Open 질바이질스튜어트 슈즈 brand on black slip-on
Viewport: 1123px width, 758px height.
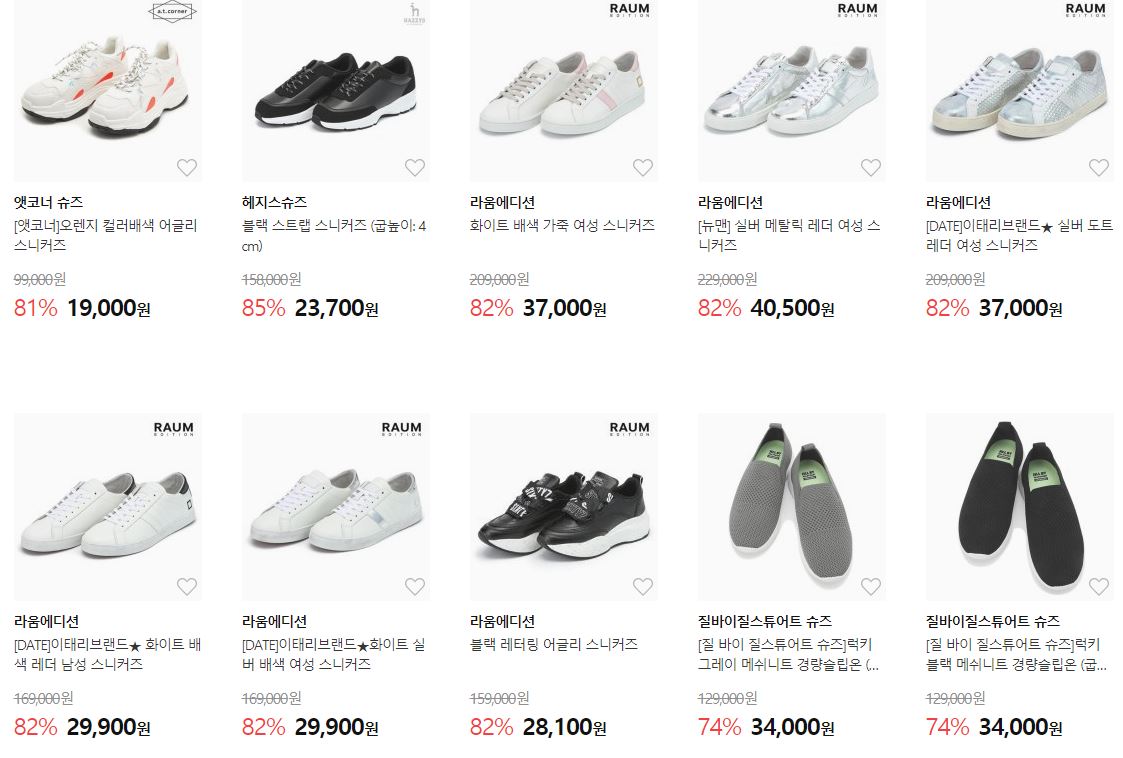(993, 621)
